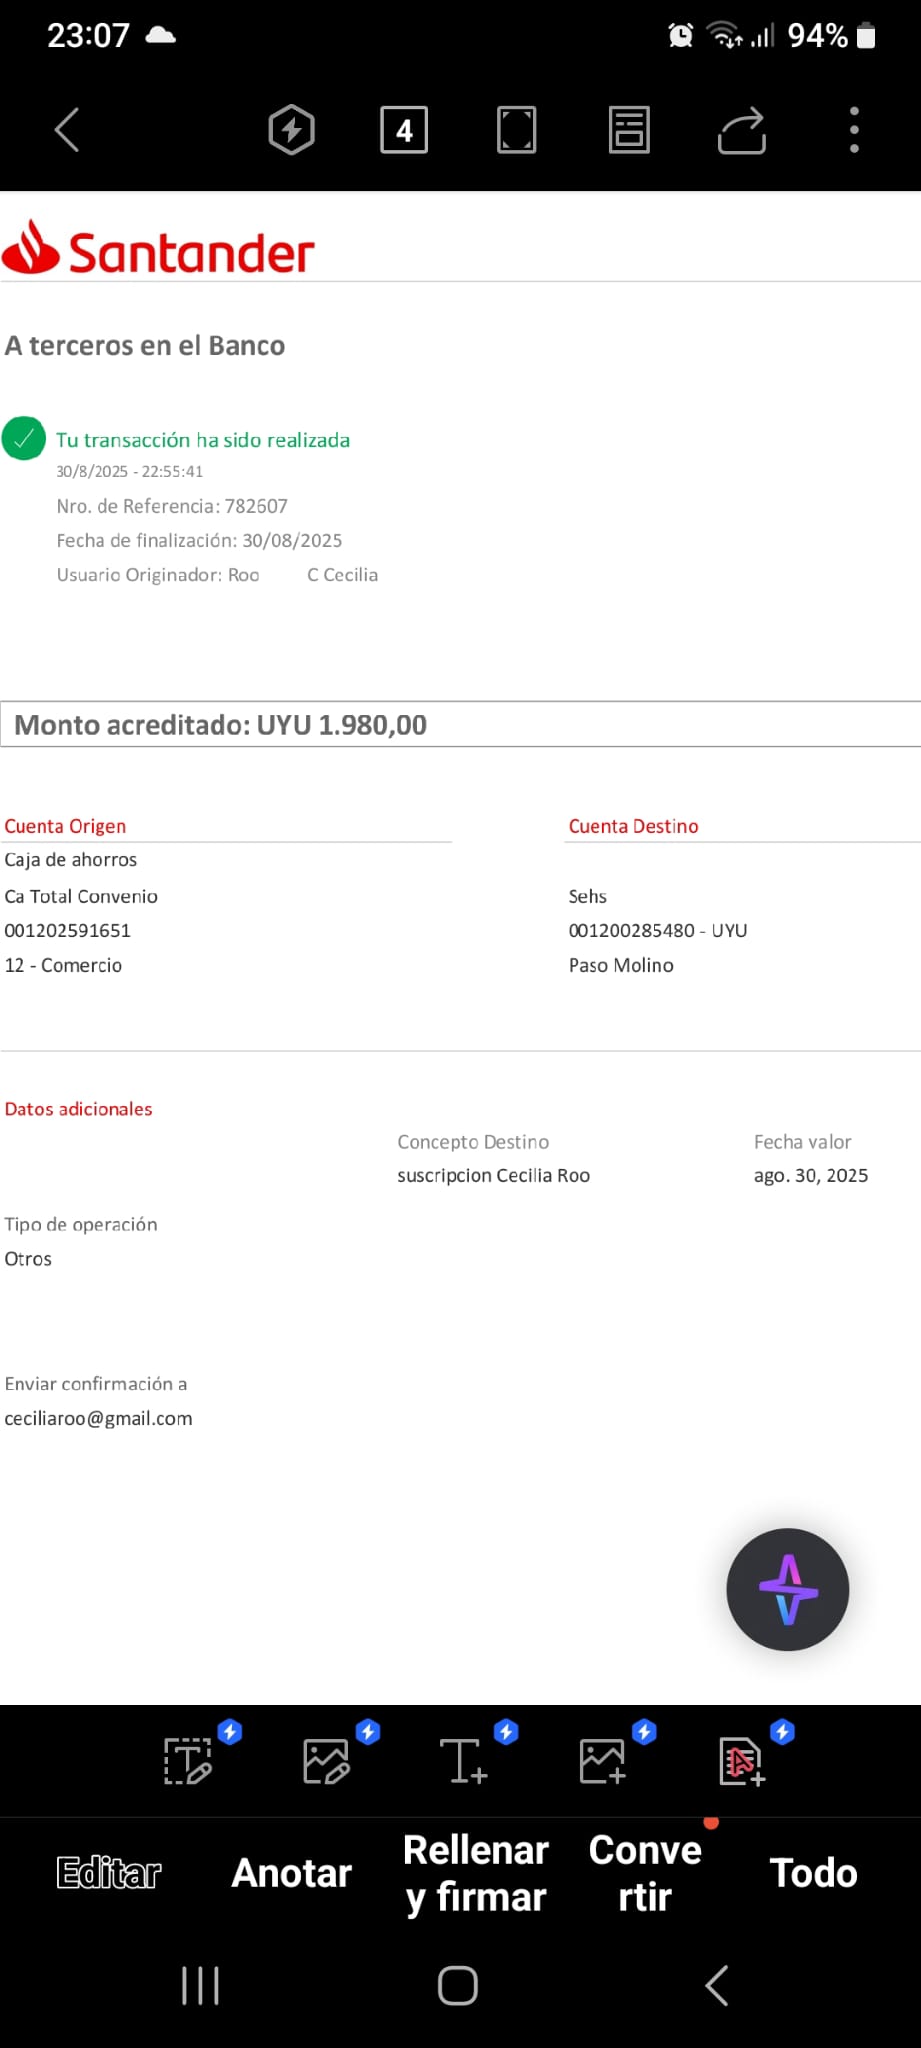This screenshot has height=2048, width=921.
Task: Open the page layout view icon
Action: [629, 130]
